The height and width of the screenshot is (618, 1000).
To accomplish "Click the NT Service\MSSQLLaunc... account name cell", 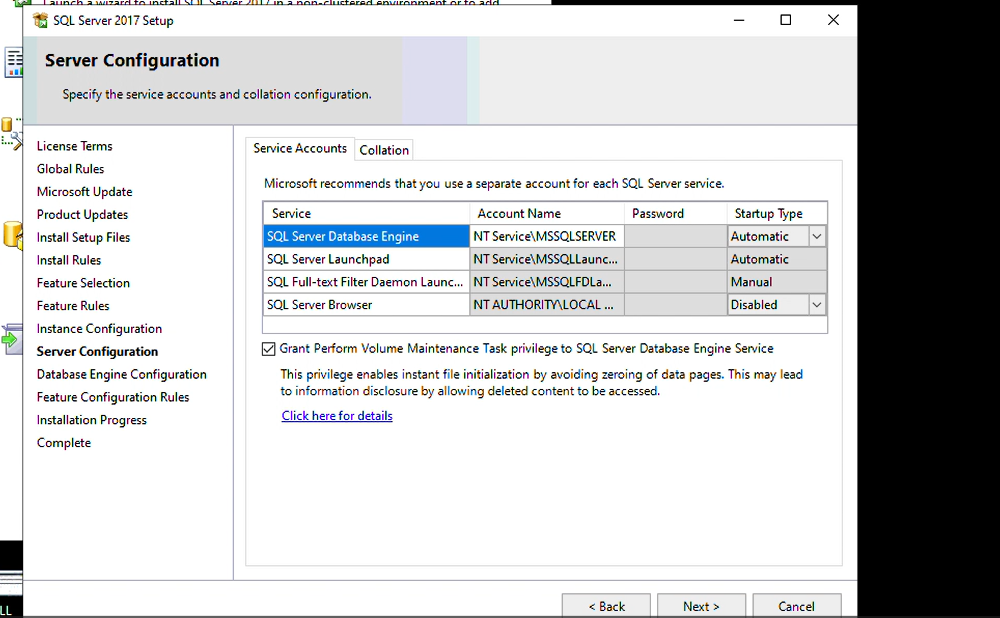I will pyautogui.click(x=547, y=260).
